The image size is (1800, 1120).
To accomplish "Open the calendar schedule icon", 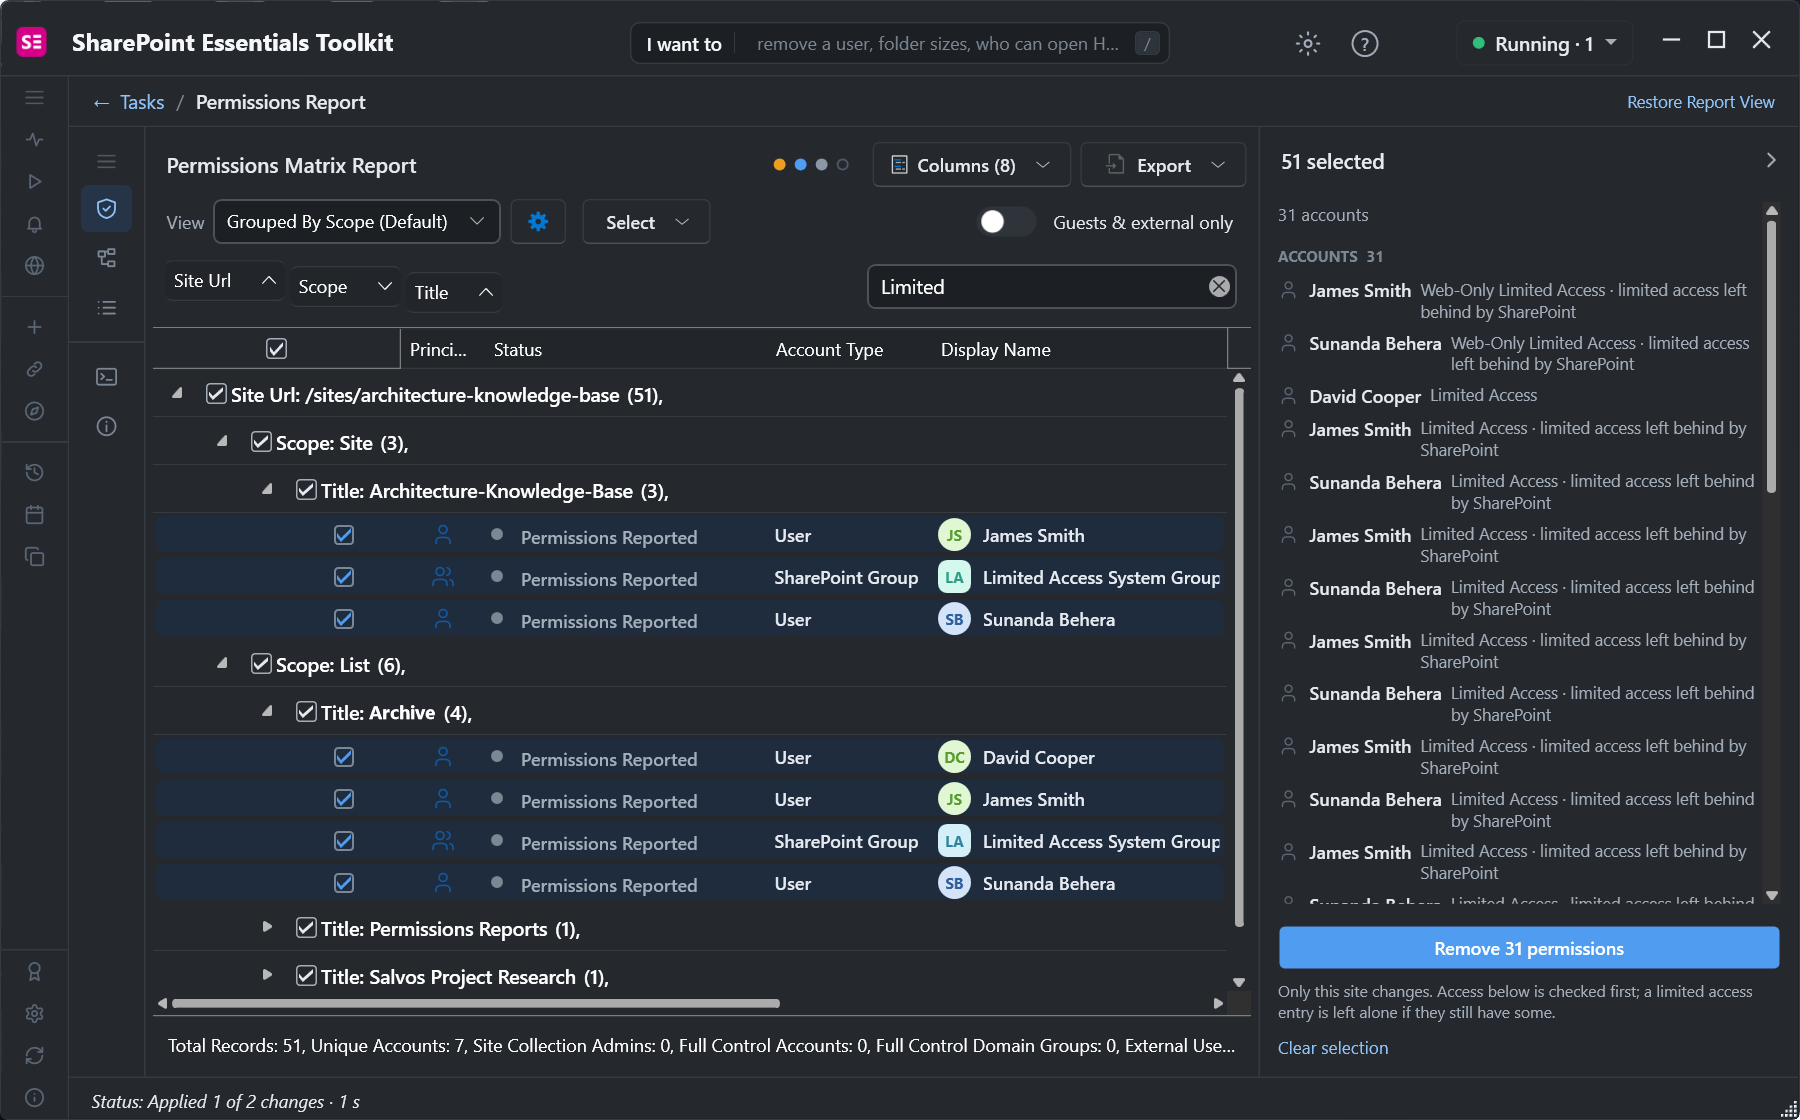I will (35, 515).
